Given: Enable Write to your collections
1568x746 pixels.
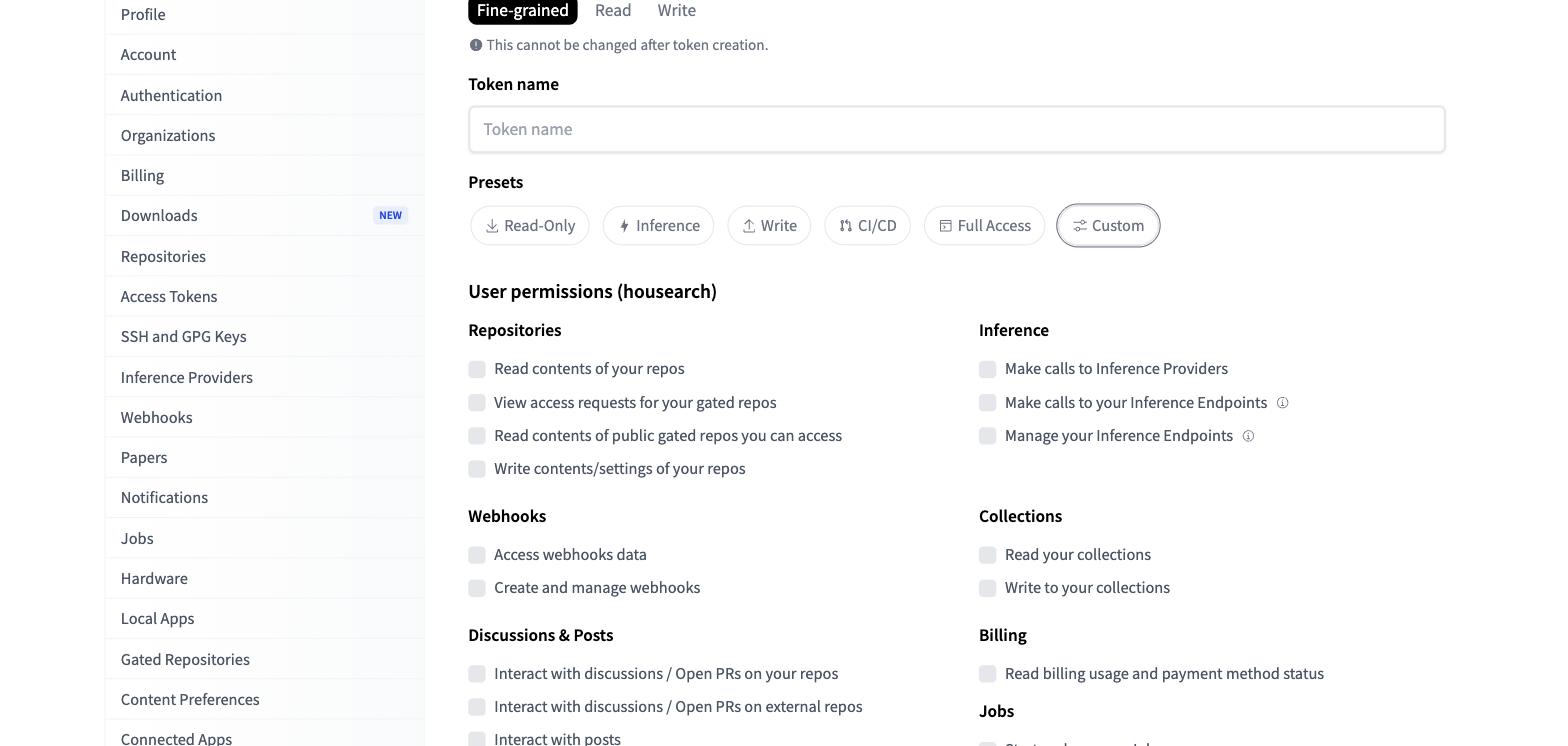Looking at the screenshot, I should click(988, 588).
